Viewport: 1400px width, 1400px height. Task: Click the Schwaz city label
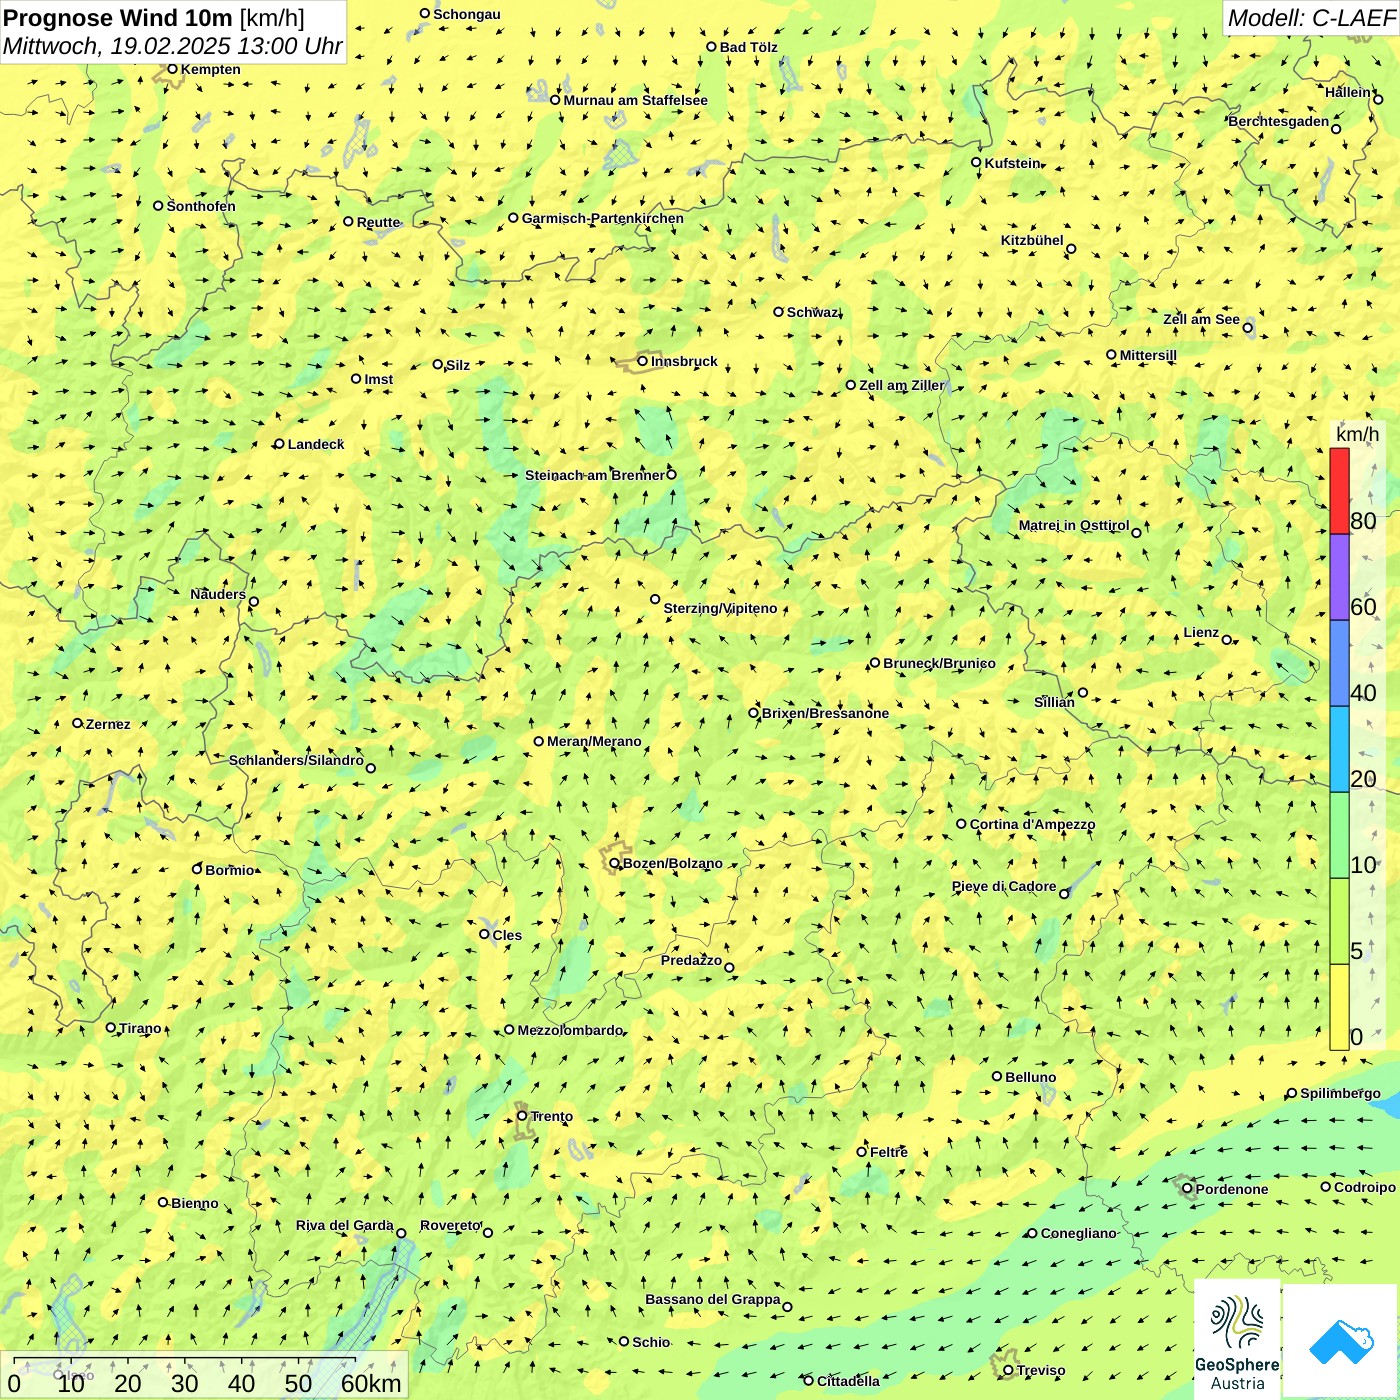point(812,312)
